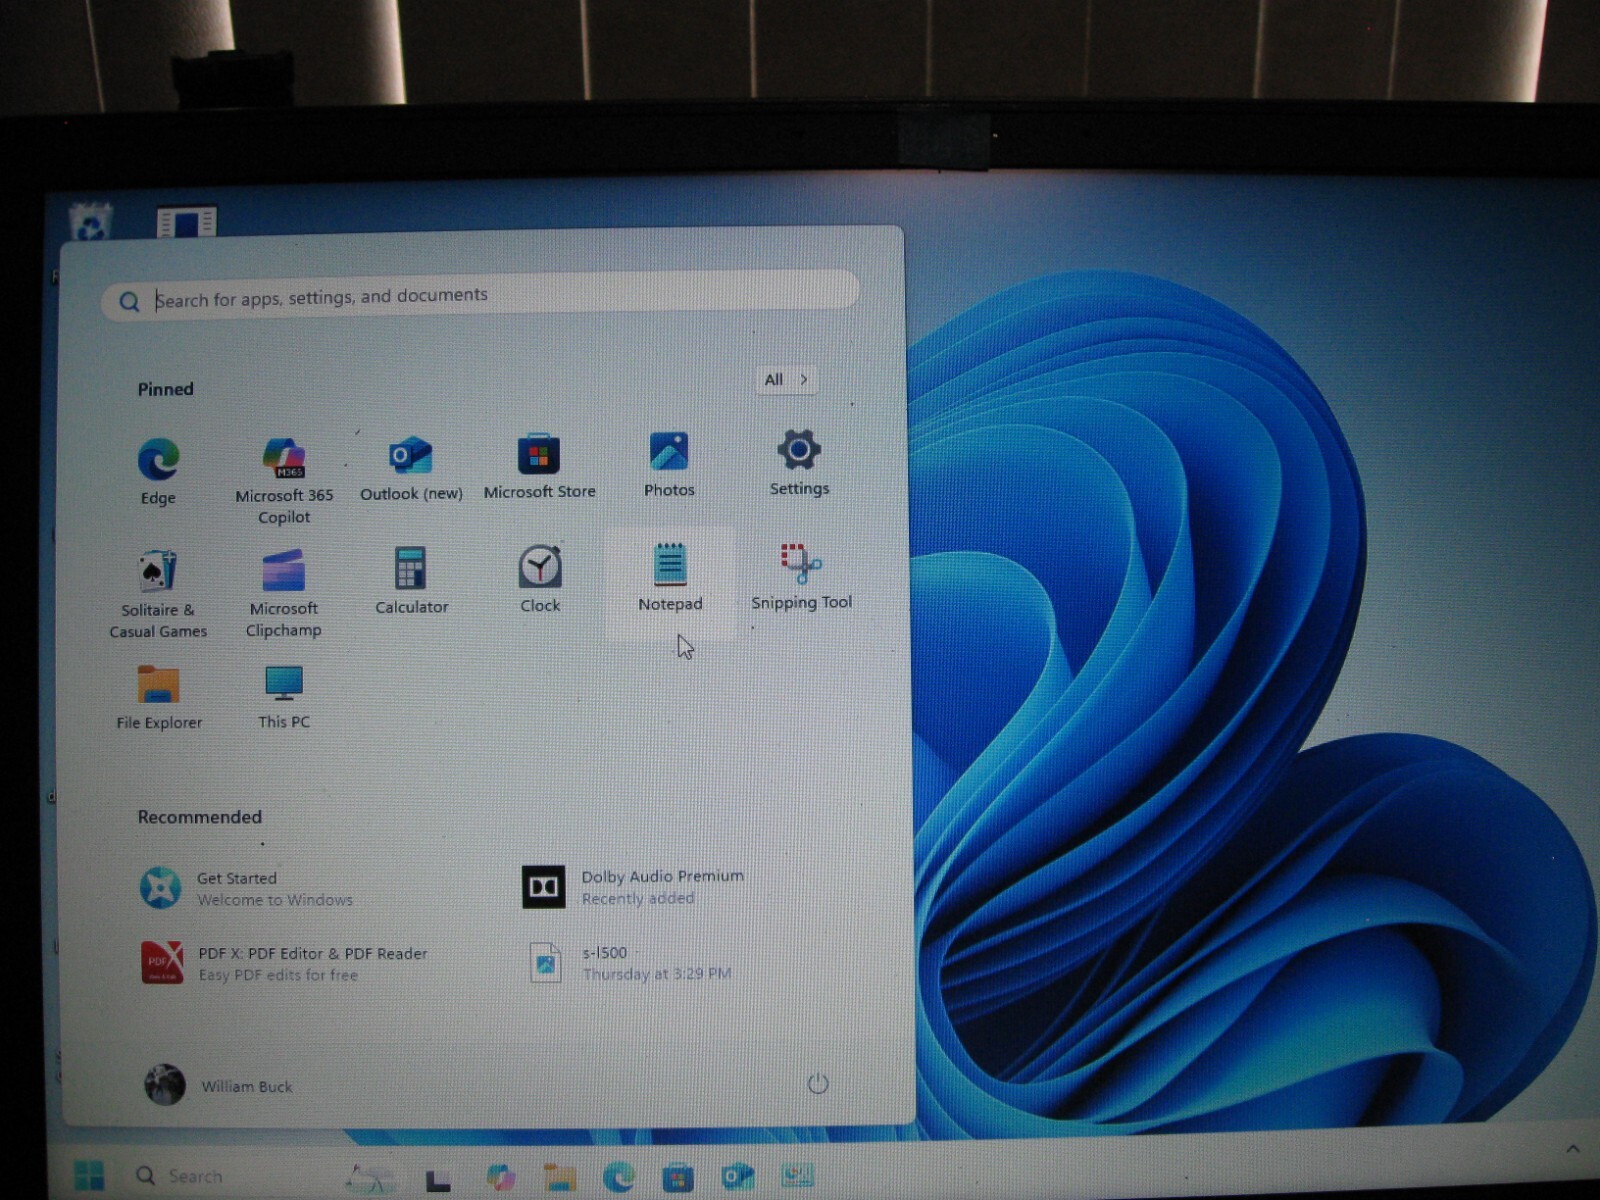This screenshot has height=1200, width=1600.
Task: Open Edge from the pinned apps
Action: (x=158, y=472)
